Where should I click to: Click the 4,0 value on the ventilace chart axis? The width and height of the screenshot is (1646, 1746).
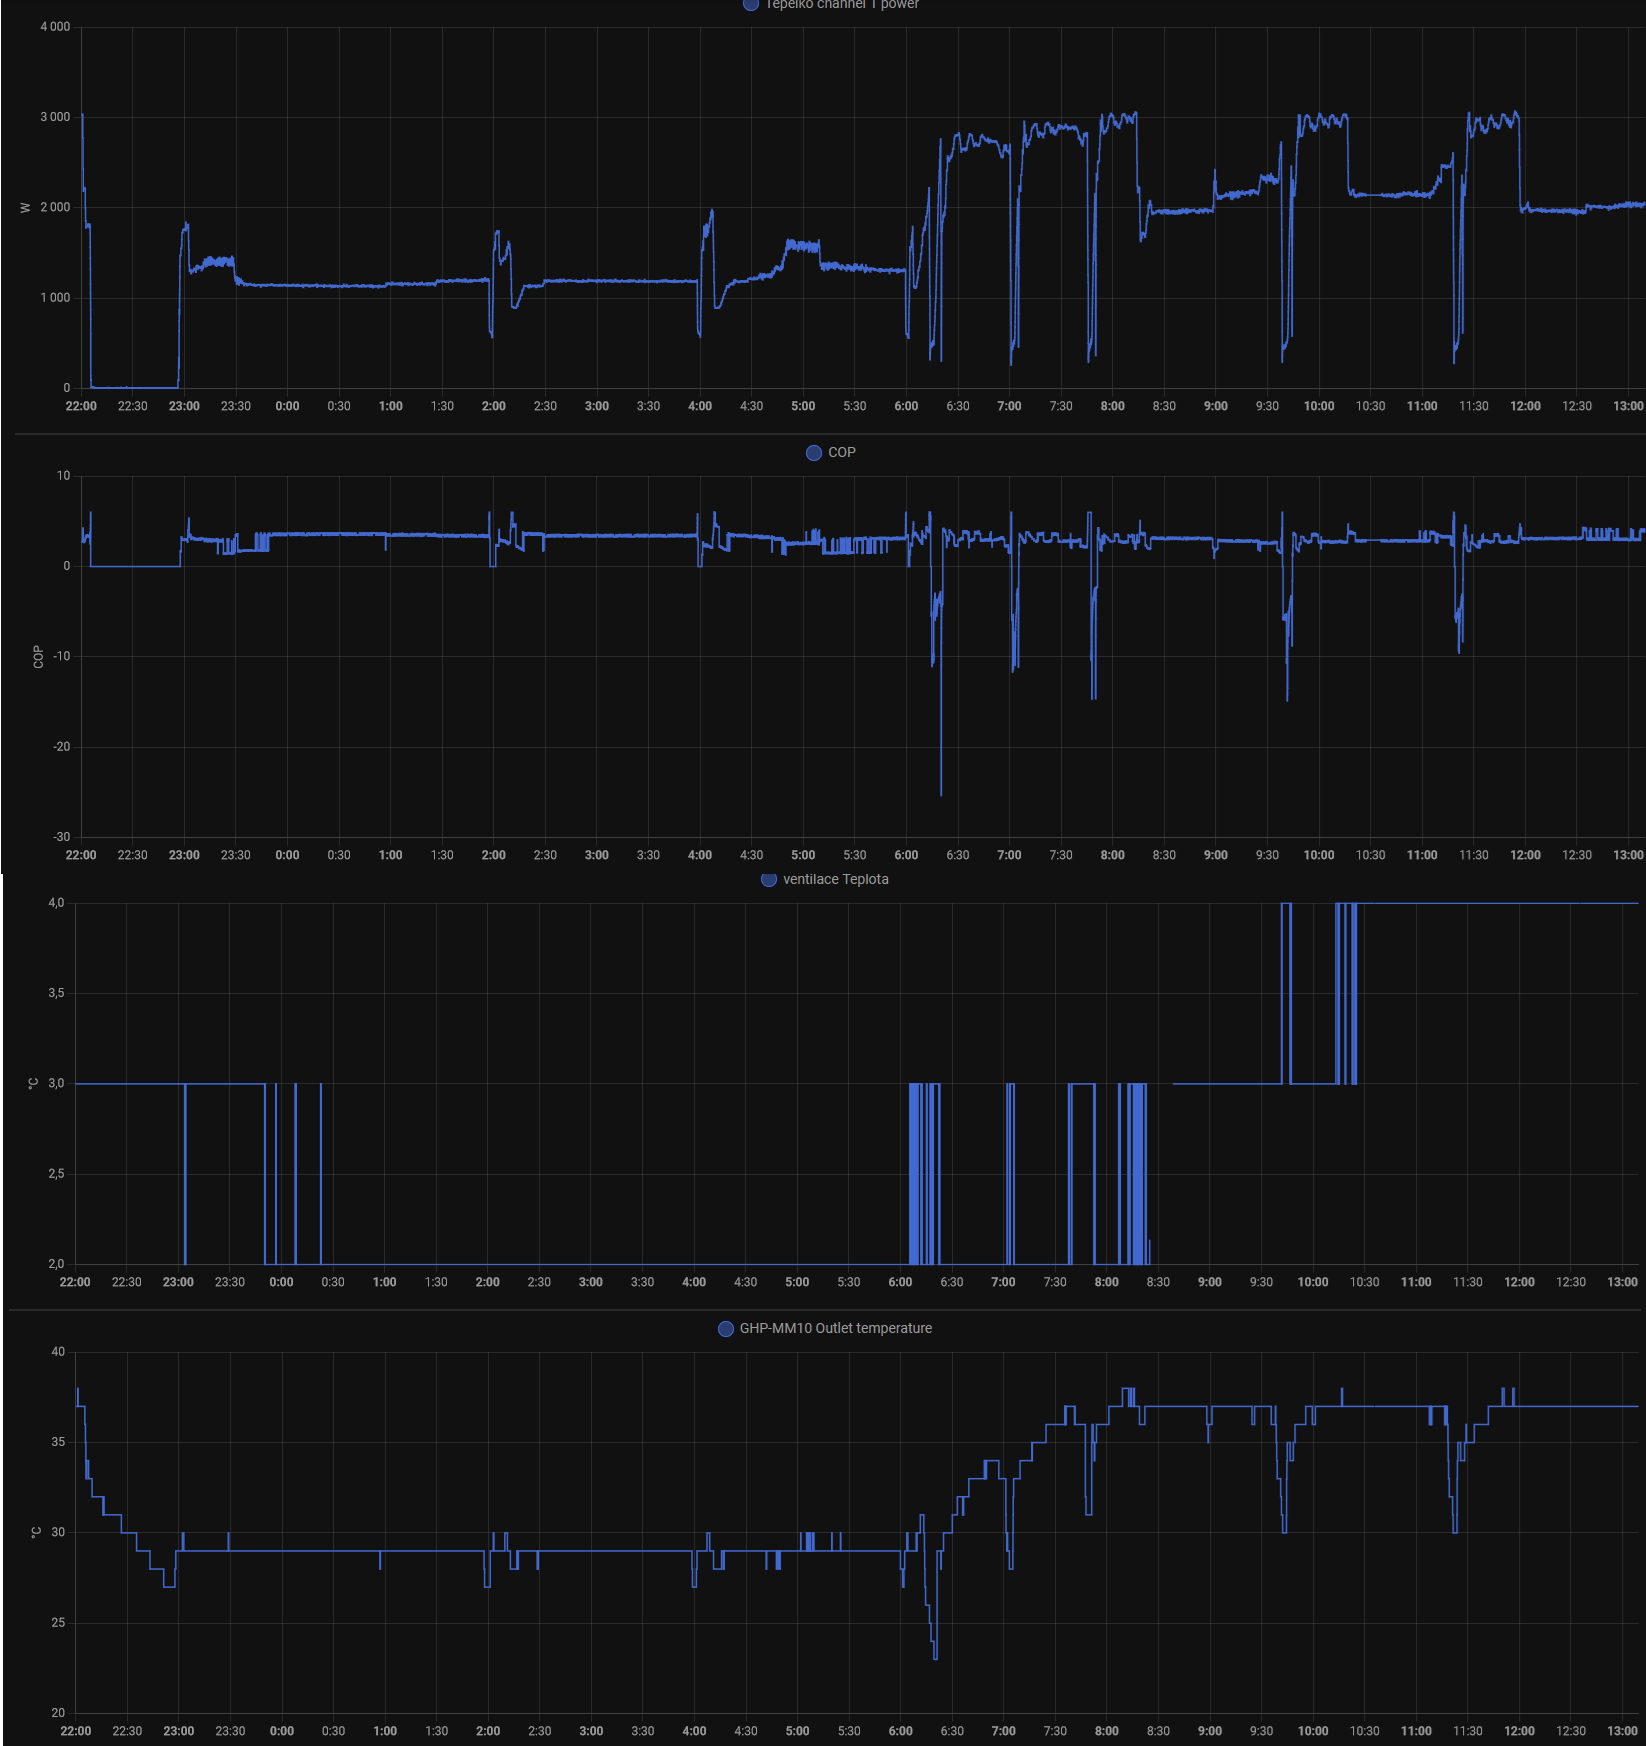[x=56, y=903]
